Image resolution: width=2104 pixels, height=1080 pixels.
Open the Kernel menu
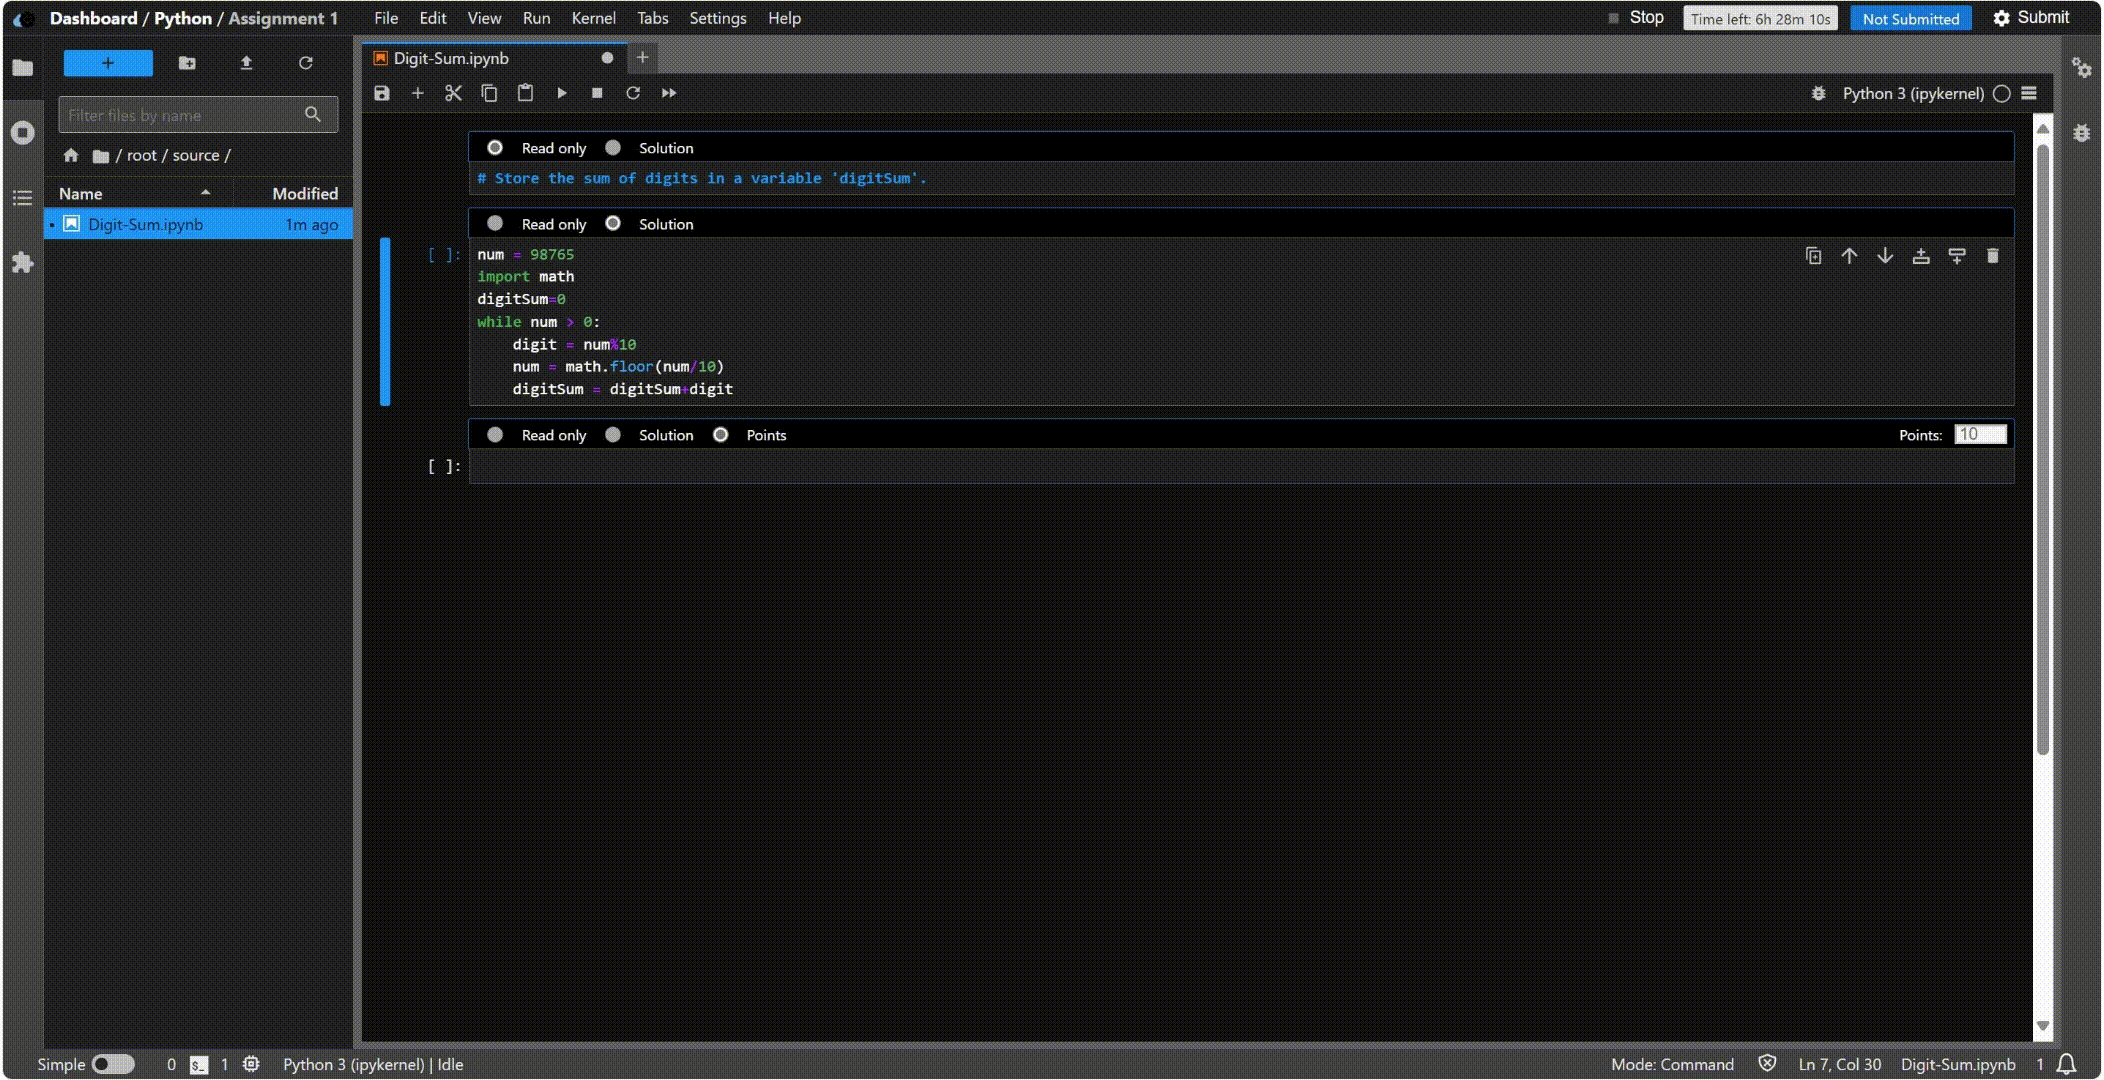click(x=593, y=18)
